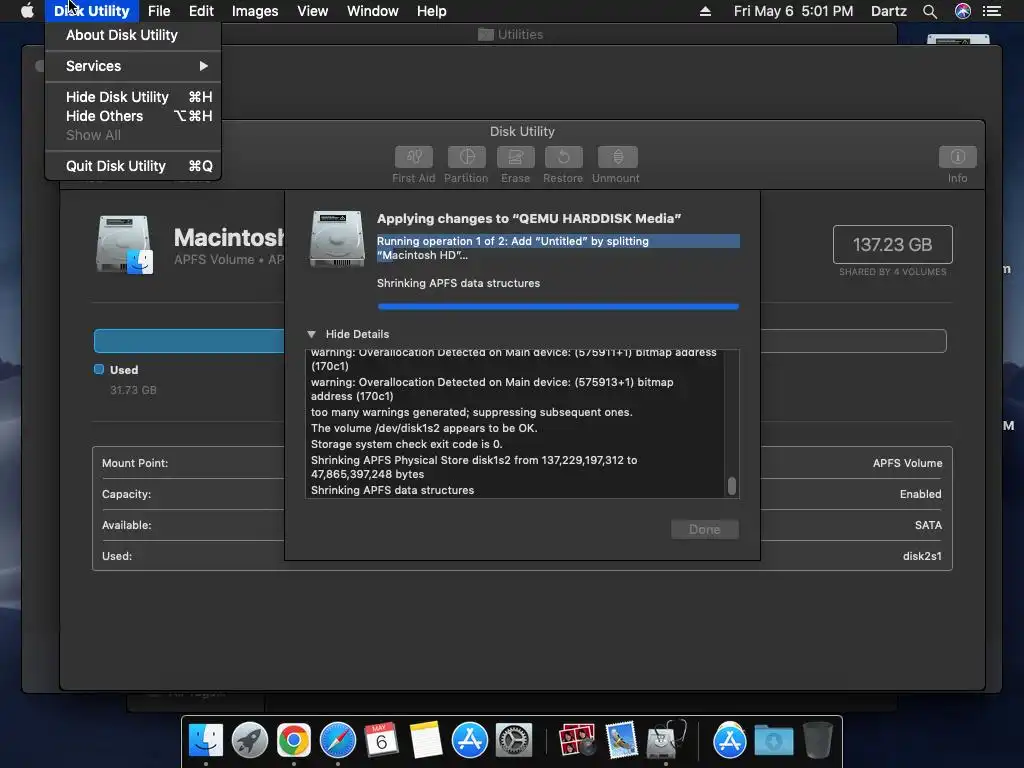The height and width of the screenshot is (768, 1024).
Task: Open Mail stamp icon in Dock
Action: pyautogui.click(x=621, y=741)
